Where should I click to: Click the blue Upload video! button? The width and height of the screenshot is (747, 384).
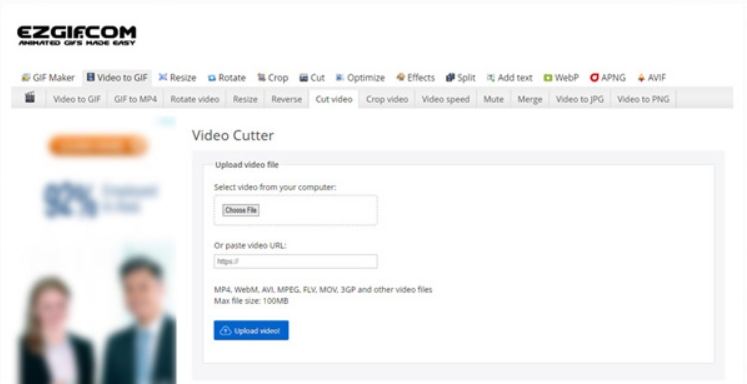pyautogui.click(x=251, y=330)
